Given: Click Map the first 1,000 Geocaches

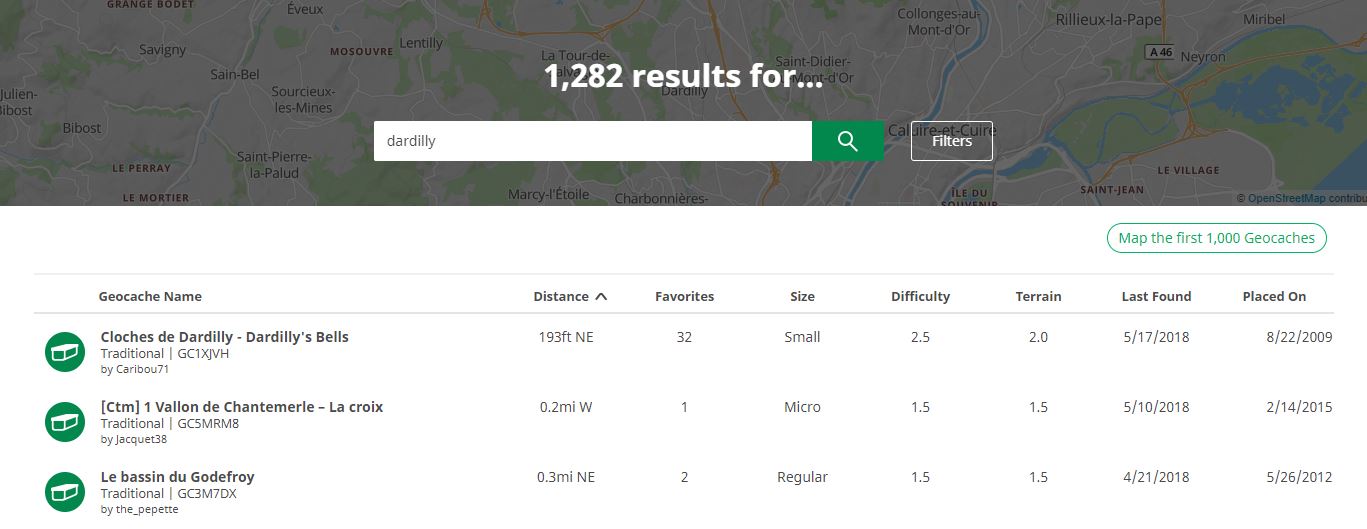Looking at the screenshot, I should click(1216, 238).
